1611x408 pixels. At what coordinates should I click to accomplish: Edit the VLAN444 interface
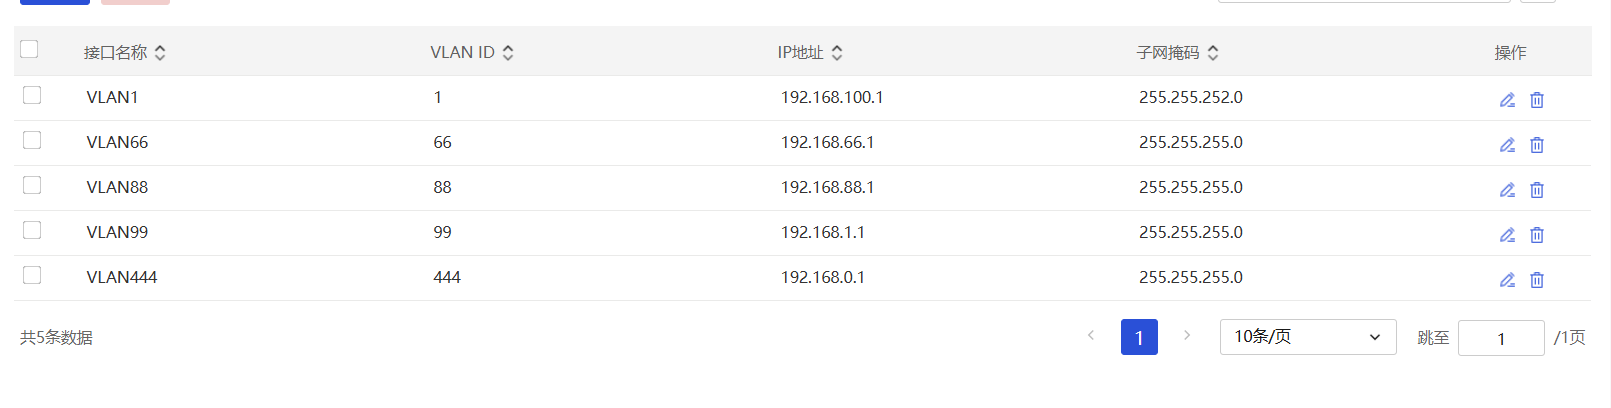click(x=1507, y=280)
